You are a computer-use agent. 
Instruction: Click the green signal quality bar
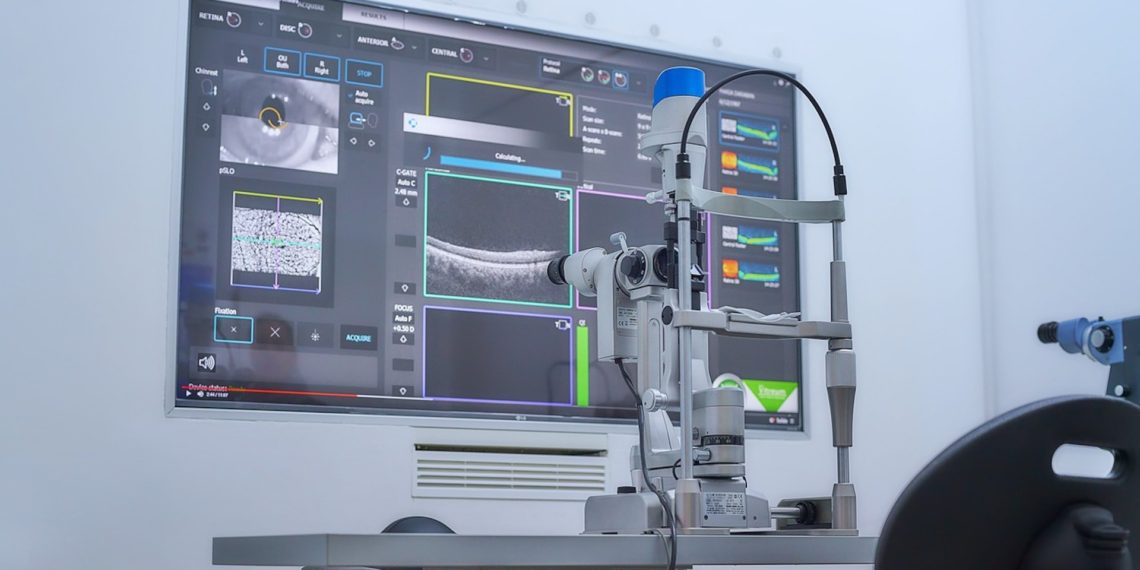pyautogui.click(x=582, y=366)
